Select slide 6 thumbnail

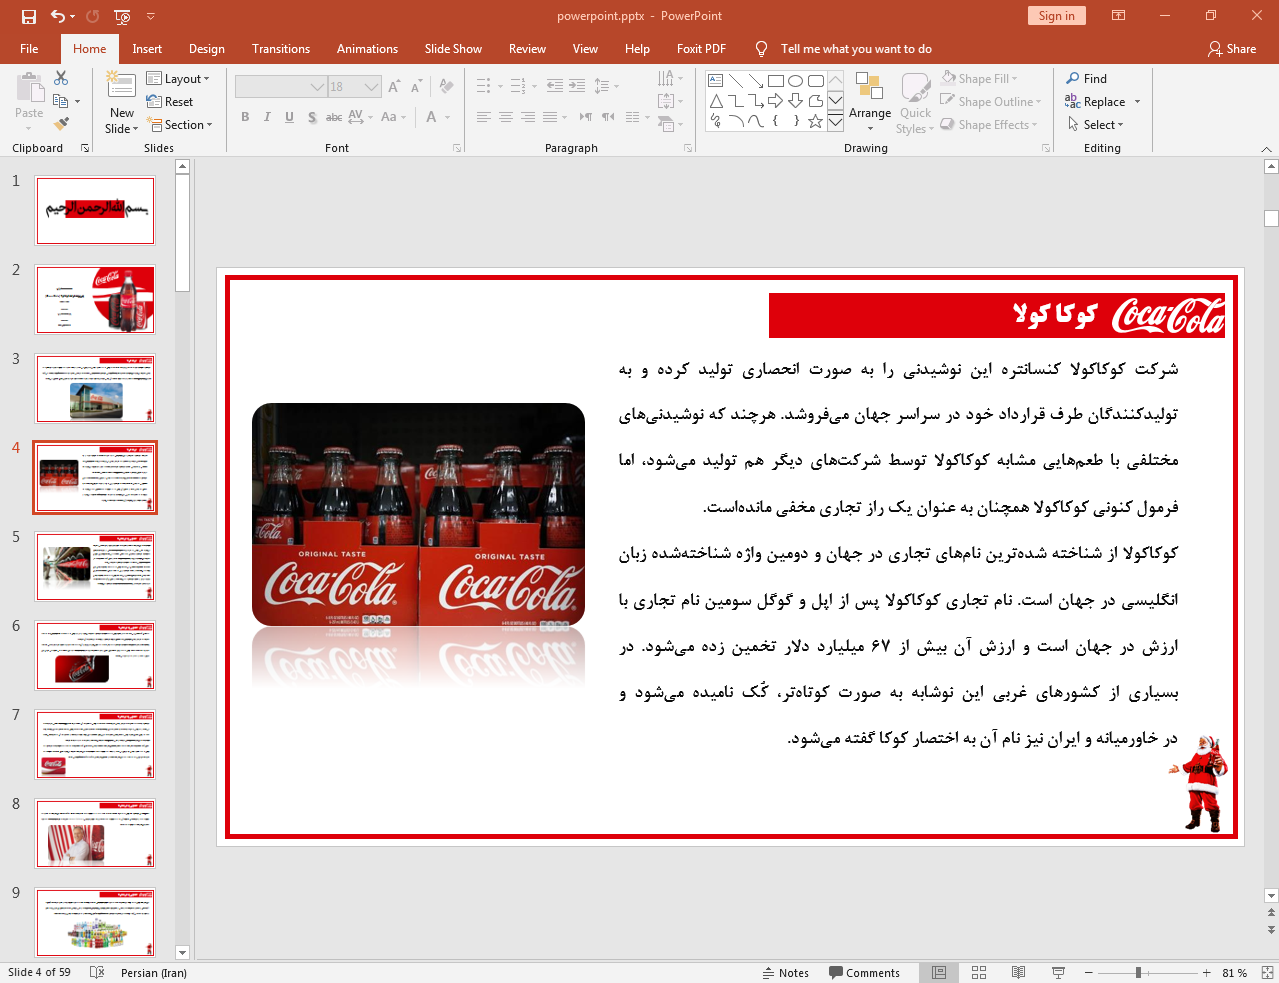click(95, 655)
